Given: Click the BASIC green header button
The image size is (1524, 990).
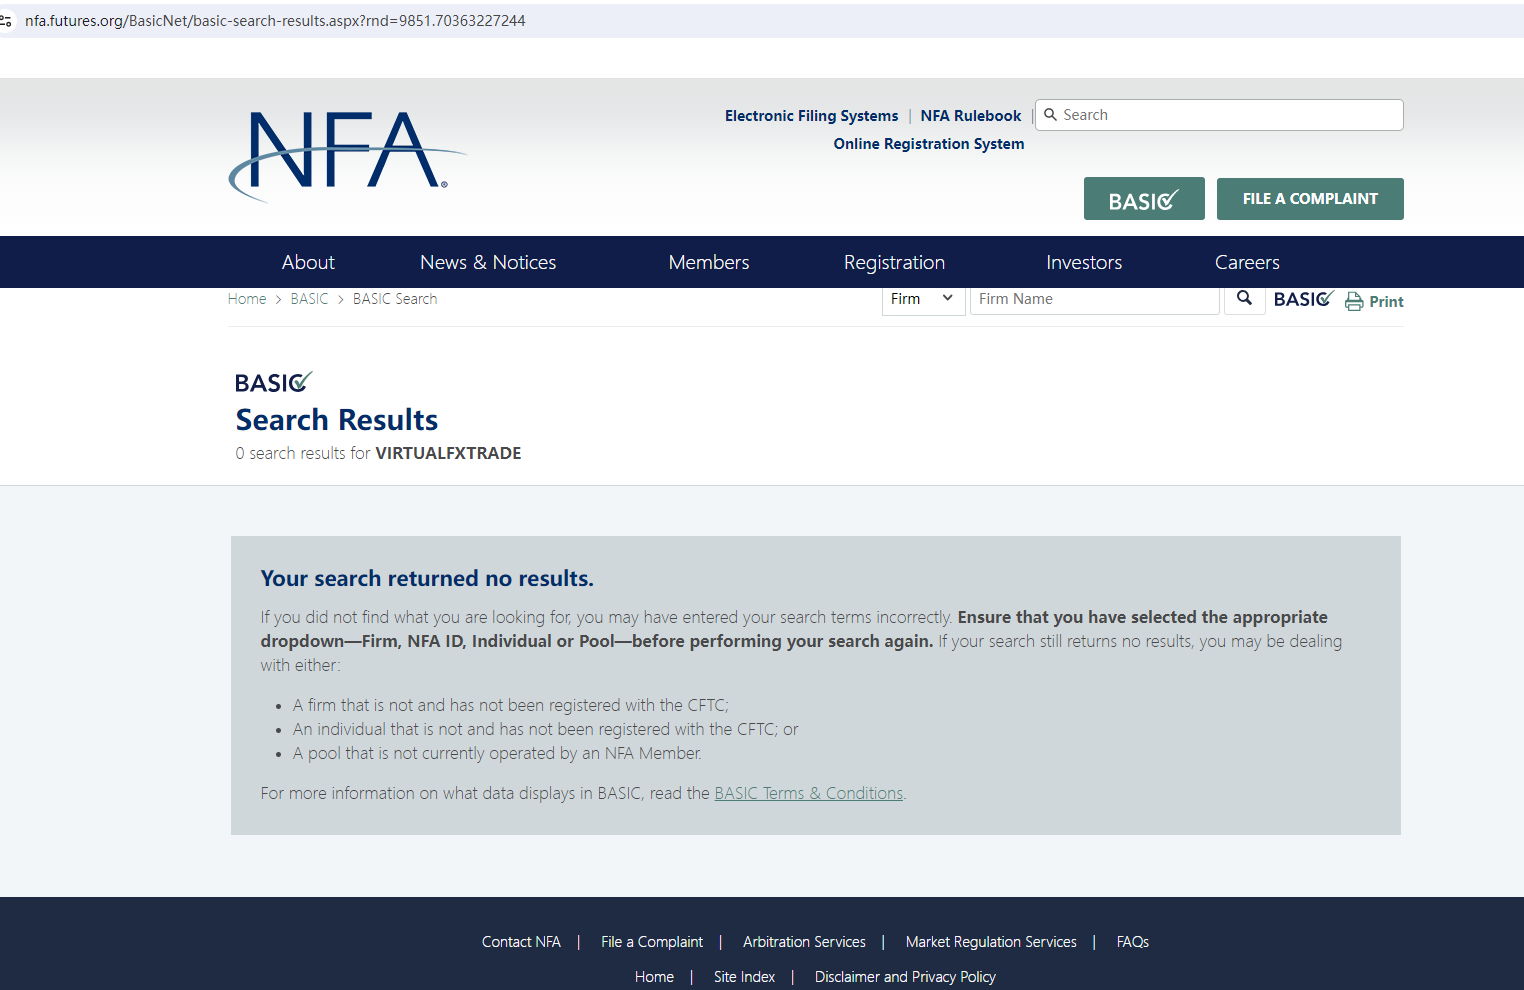Looking at the screenshot, I should pyautogui.click(x=1144, y=199).
